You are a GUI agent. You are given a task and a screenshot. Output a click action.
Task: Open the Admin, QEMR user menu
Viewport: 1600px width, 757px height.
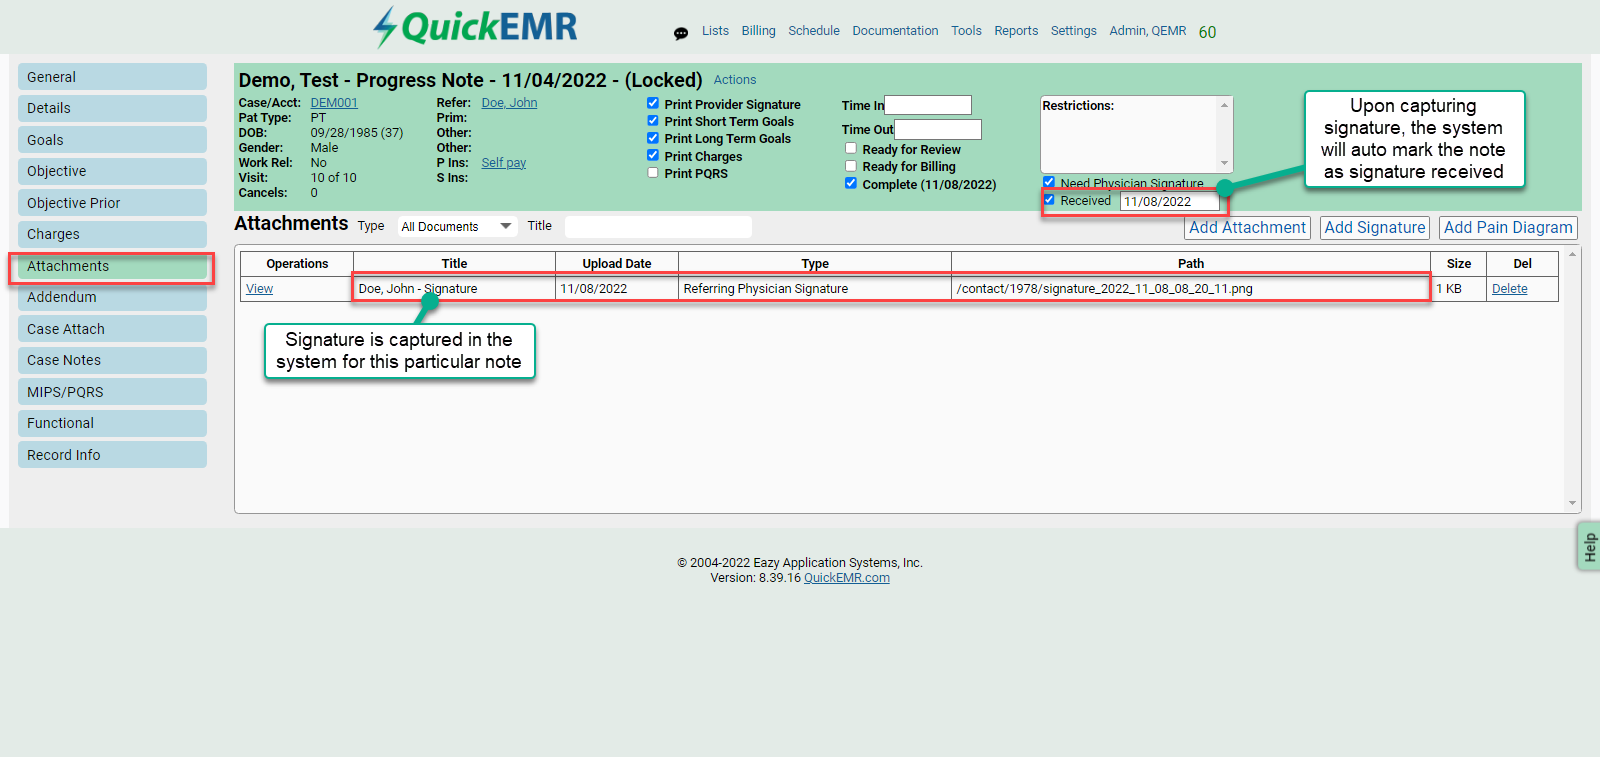(1148, 31)
